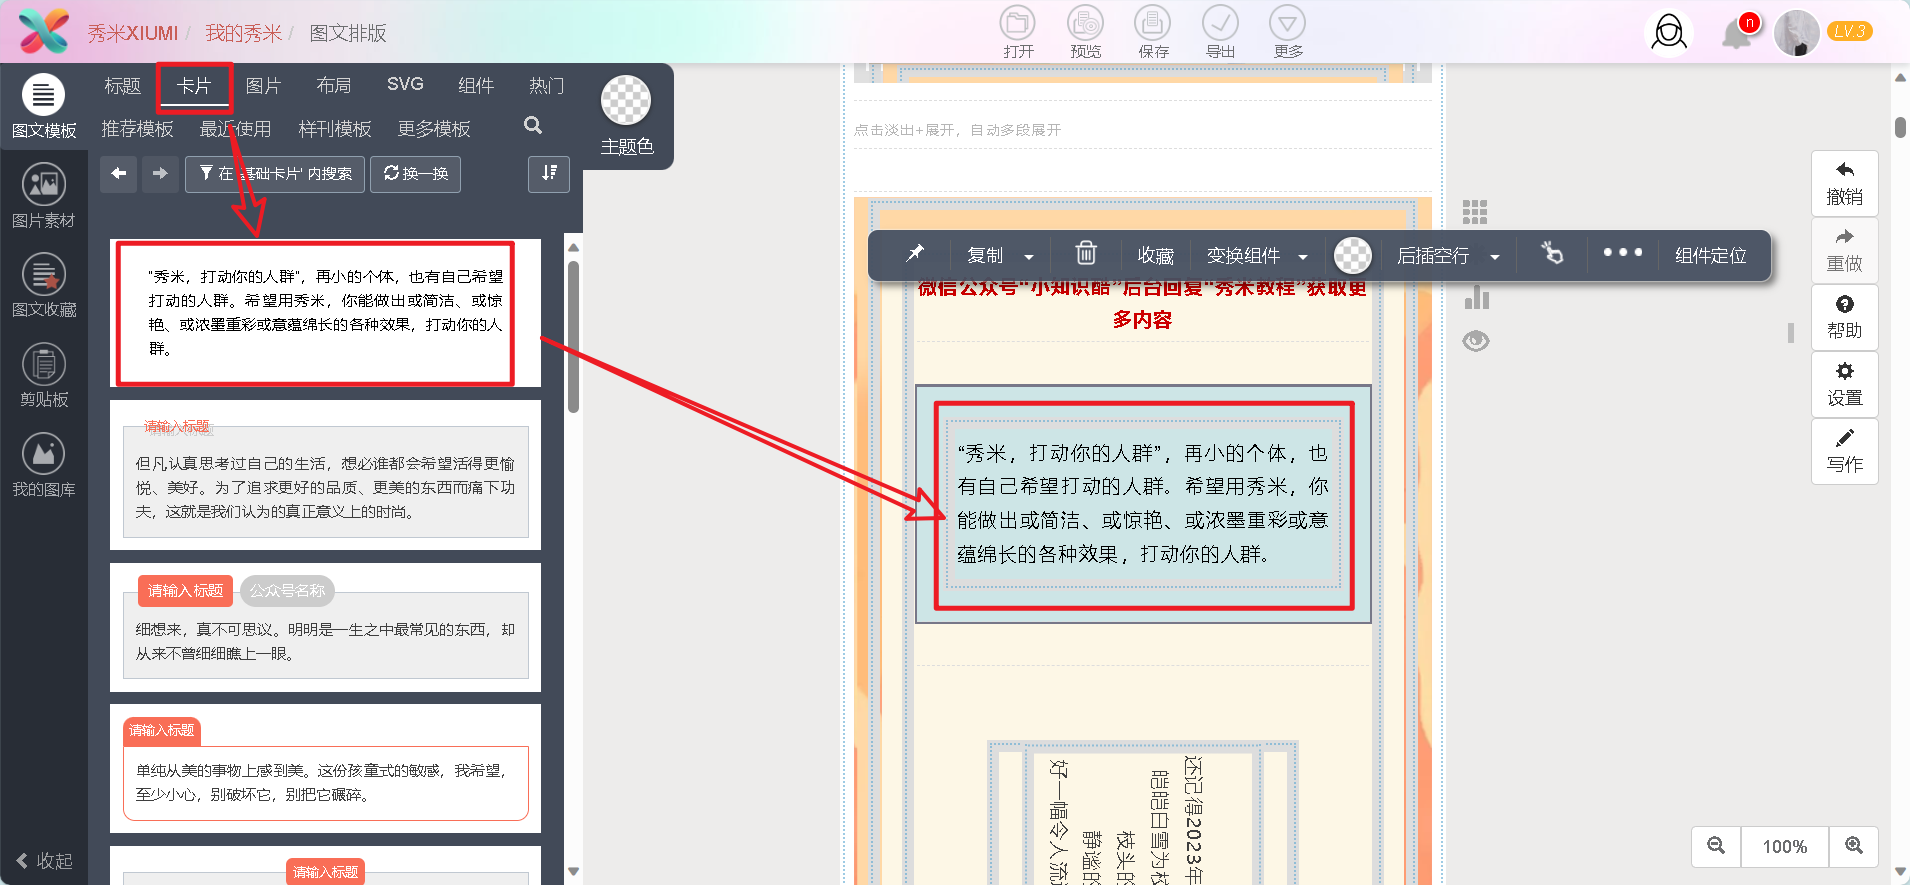Toggle template sort order icon

pyautogui.click(x=549, y=174)
